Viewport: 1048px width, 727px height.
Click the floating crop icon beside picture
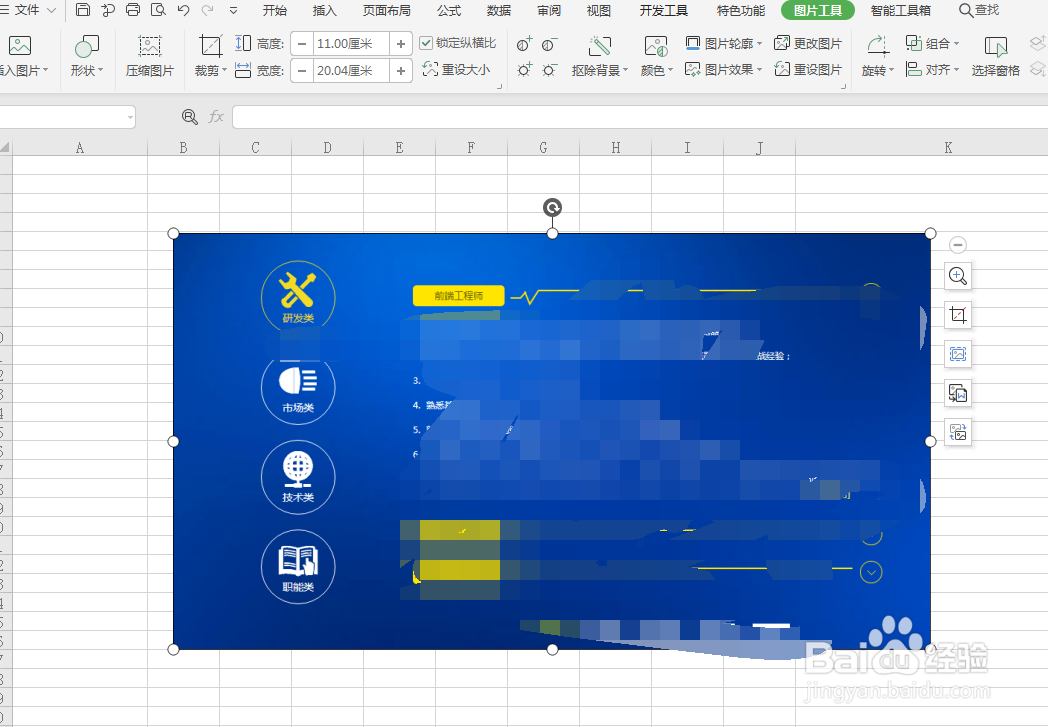pos(958,315)
